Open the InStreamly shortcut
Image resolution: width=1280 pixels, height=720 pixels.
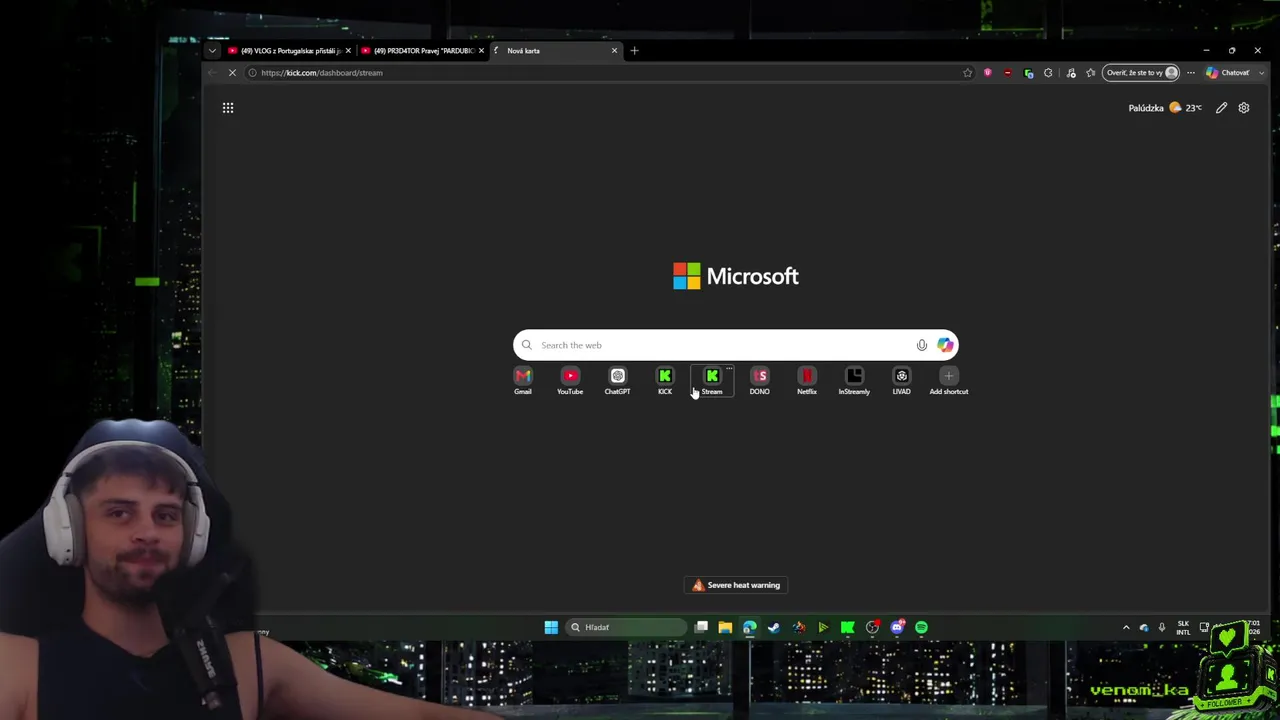(854, 381)
